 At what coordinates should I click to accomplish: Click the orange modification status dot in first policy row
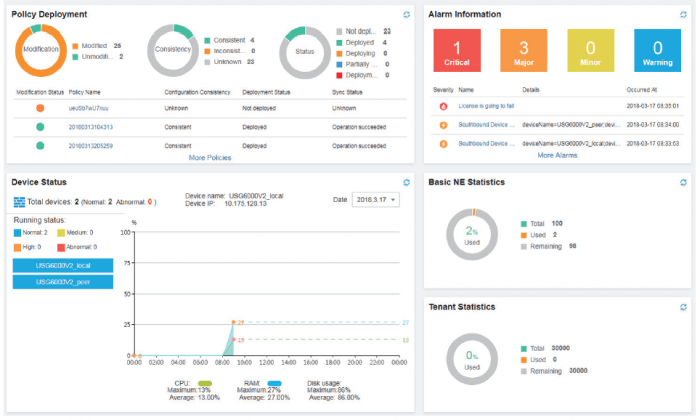tap(40, 108)
